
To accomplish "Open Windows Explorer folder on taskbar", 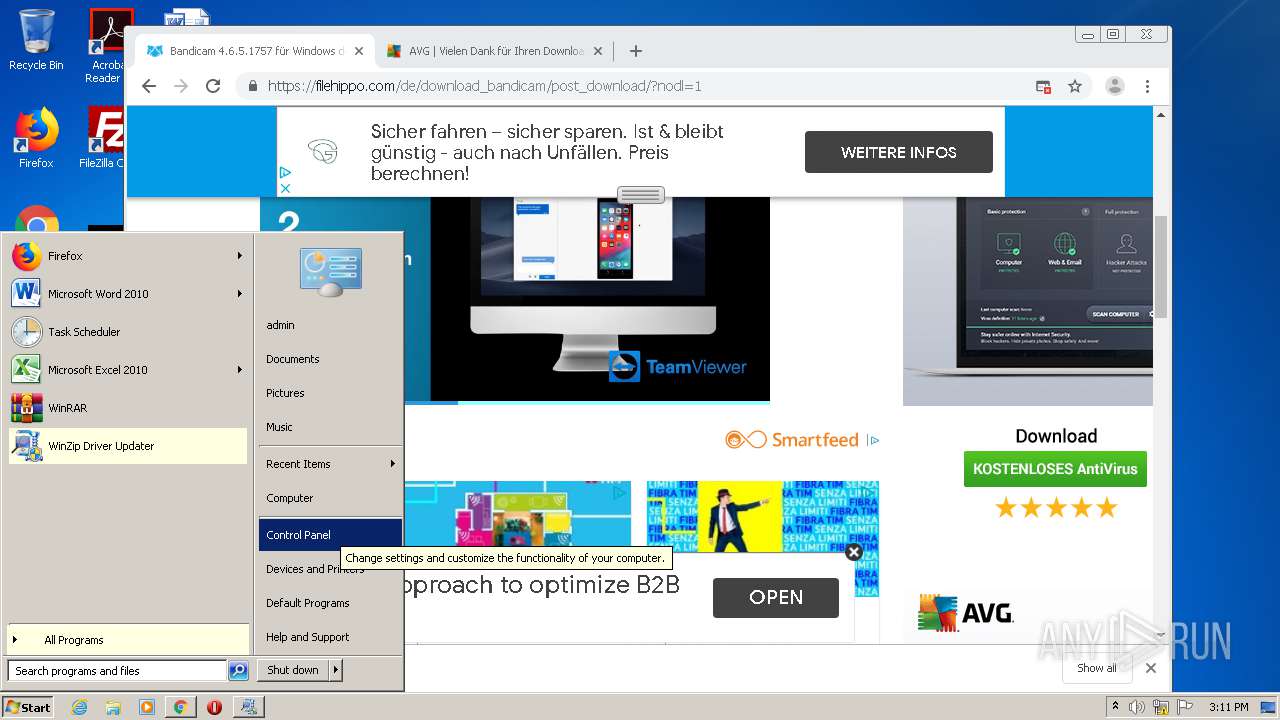I will pyautogui.click(x=113, y=707).
